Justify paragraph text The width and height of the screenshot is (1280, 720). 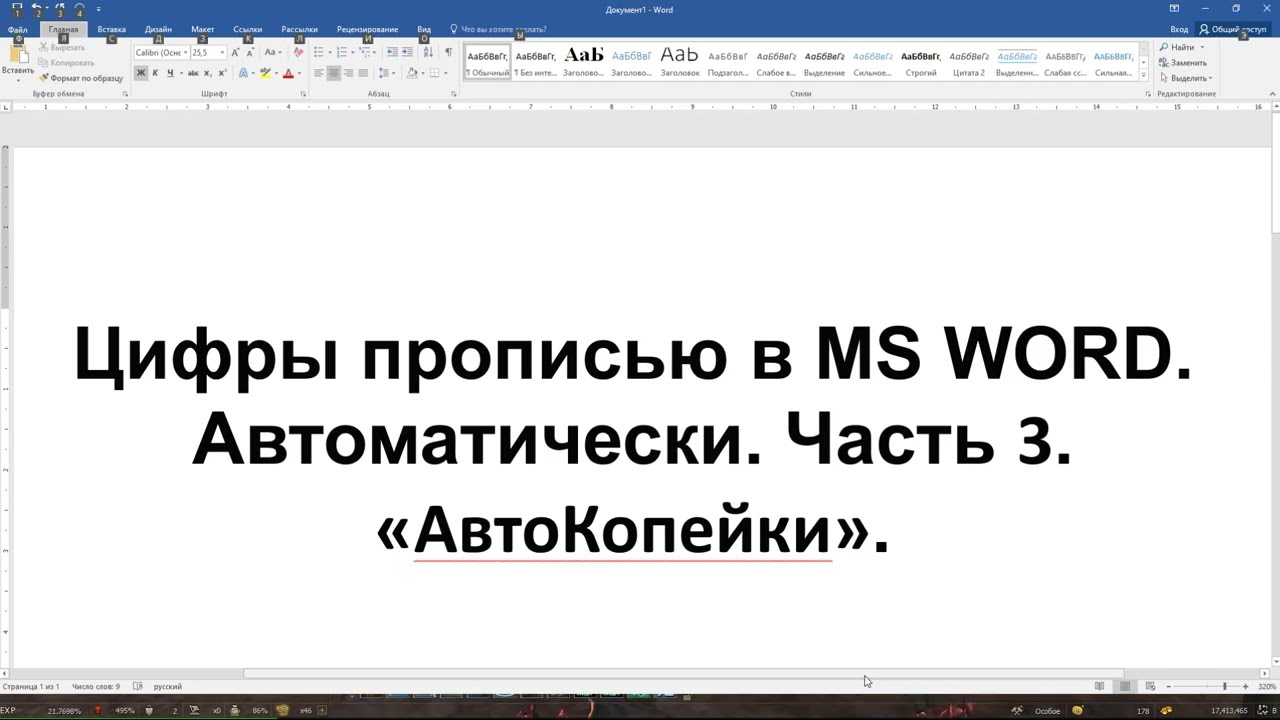tap(362, 73)
